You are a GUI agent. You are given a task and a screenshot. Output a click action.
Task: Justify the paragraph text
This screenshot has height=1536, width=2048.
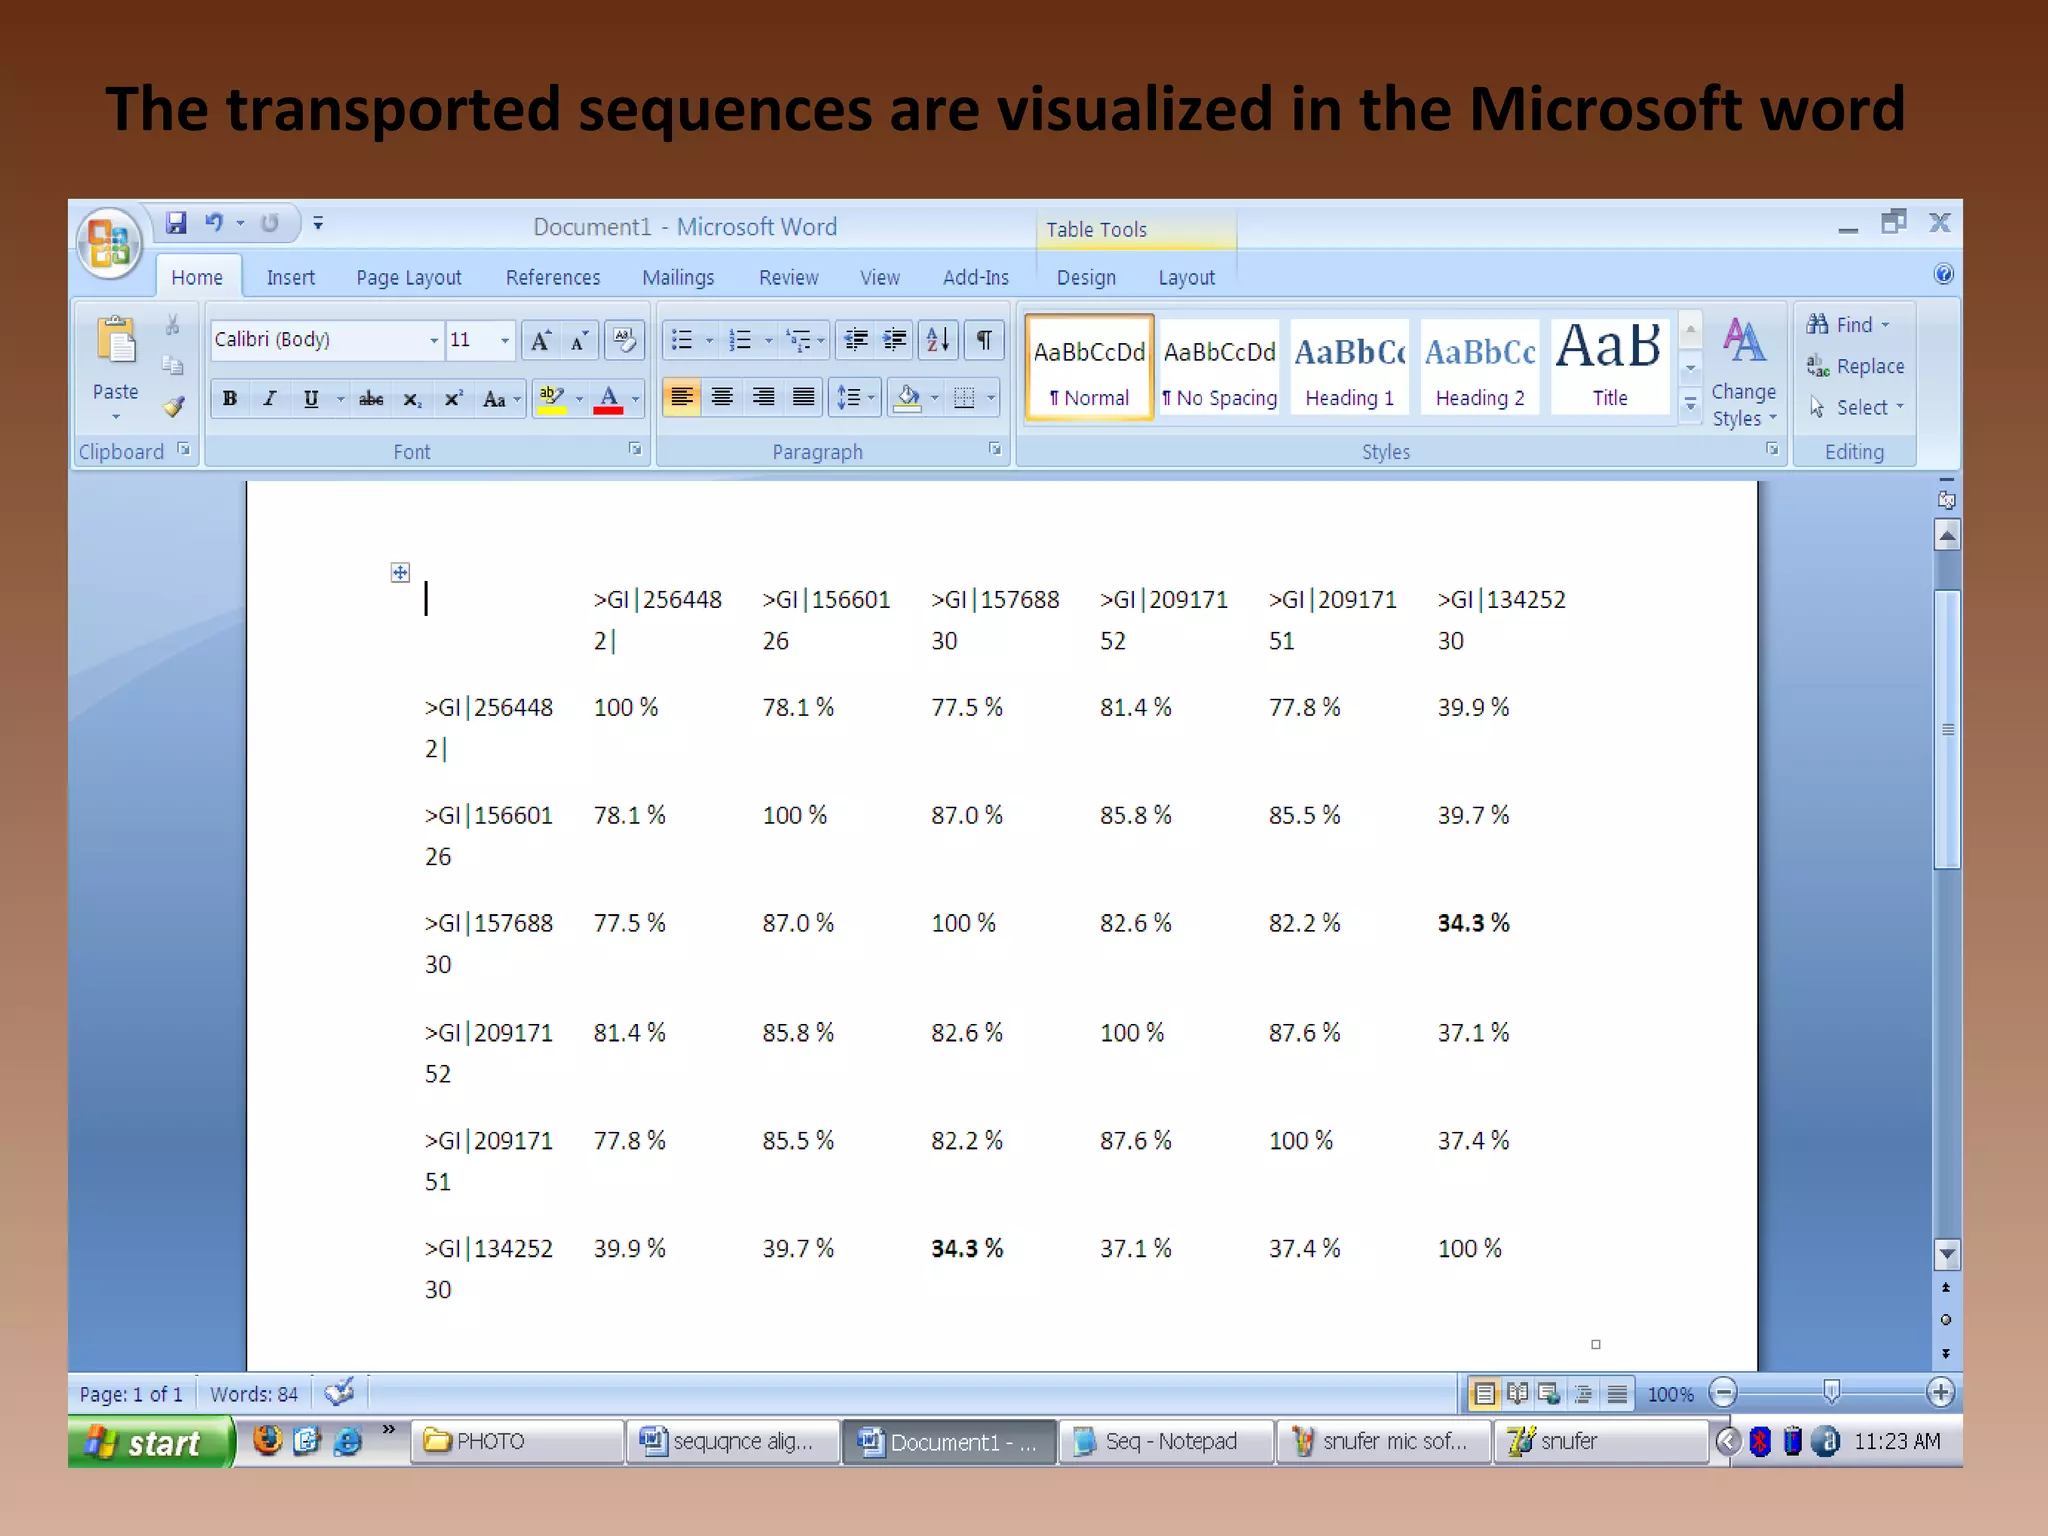coord(803,398)
